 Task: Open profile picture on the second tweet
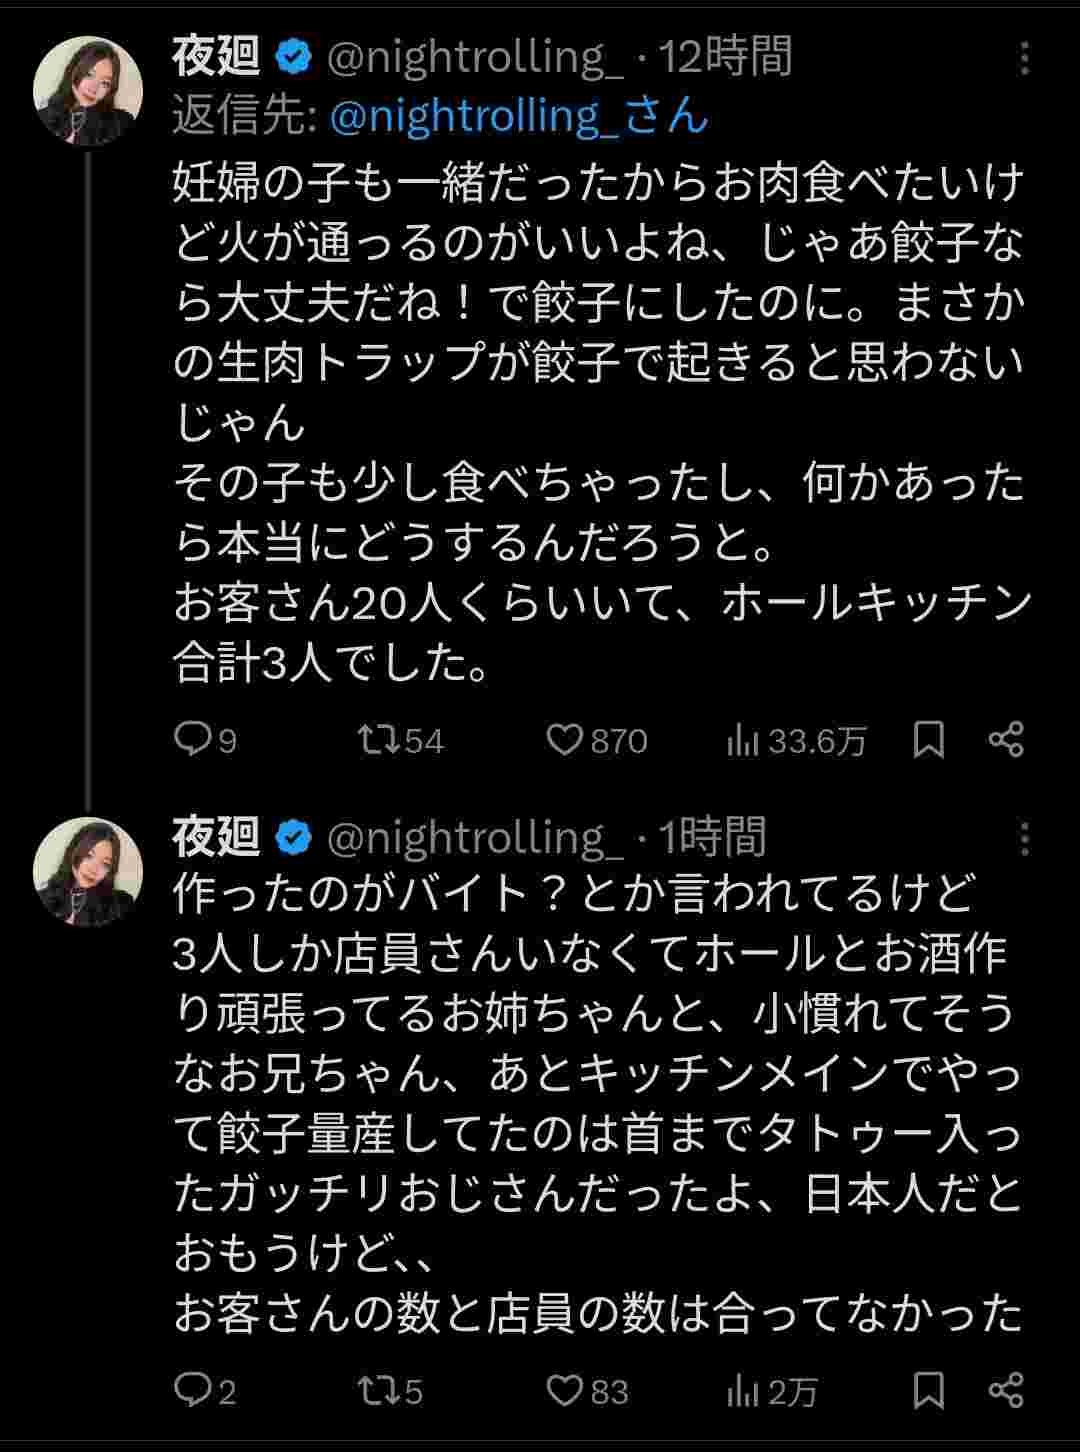click(x=88, y=871)
